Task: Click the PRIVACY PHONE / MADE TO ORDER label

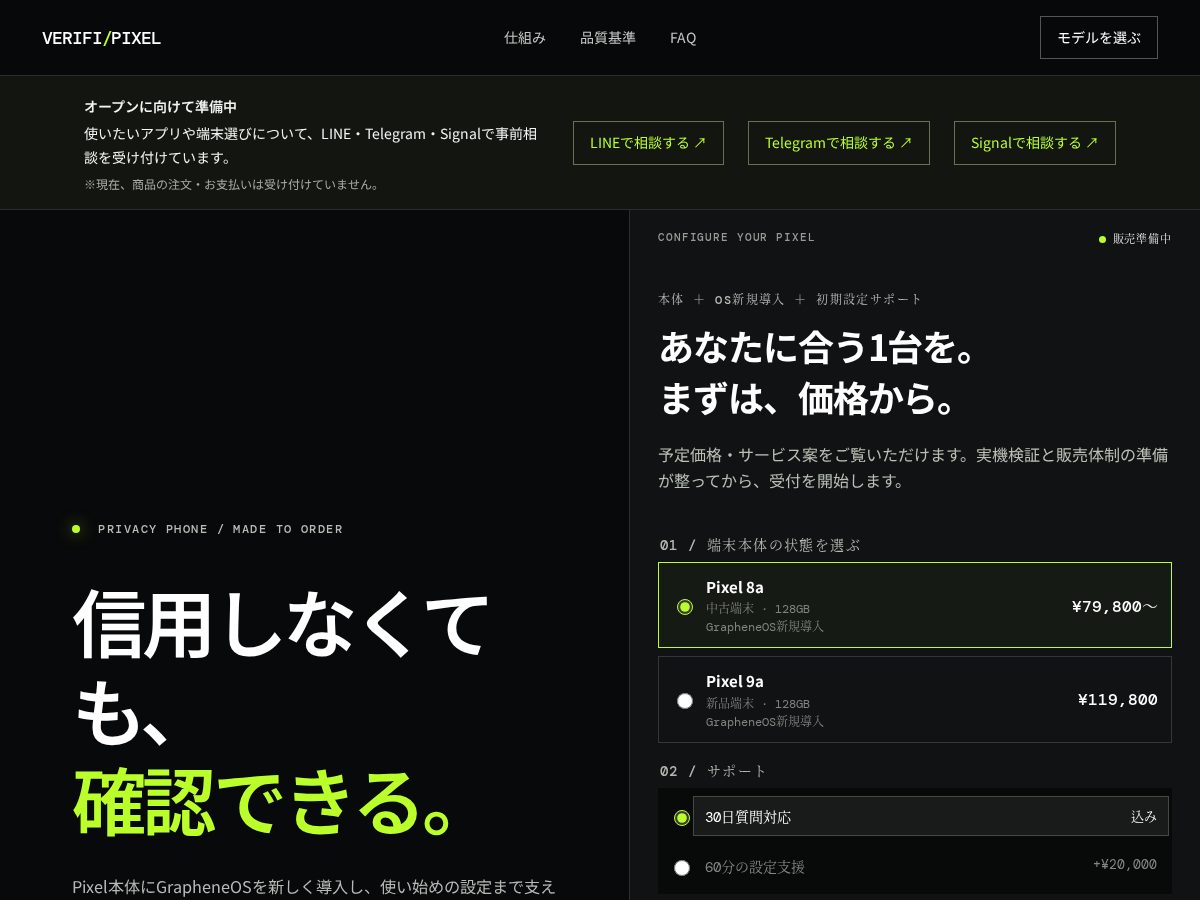Action: [220, 529]
